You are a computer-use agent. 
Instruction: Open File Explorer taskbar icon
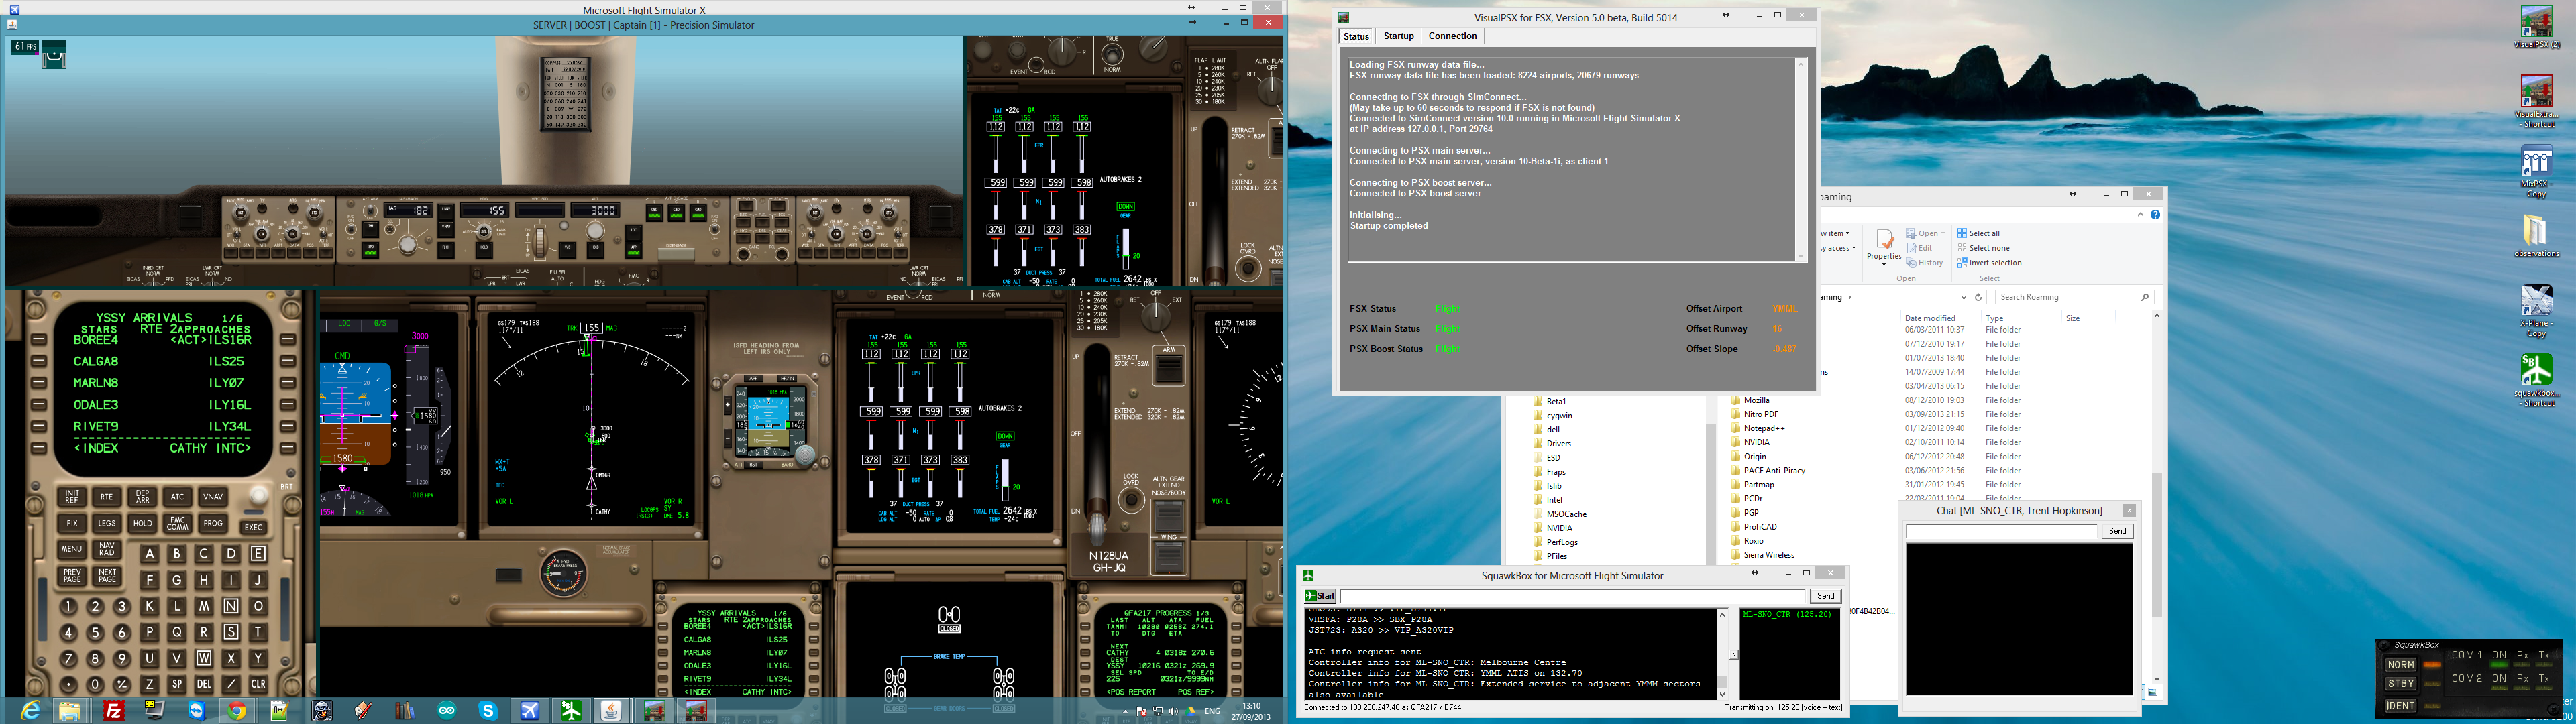(x=69, y=711)
